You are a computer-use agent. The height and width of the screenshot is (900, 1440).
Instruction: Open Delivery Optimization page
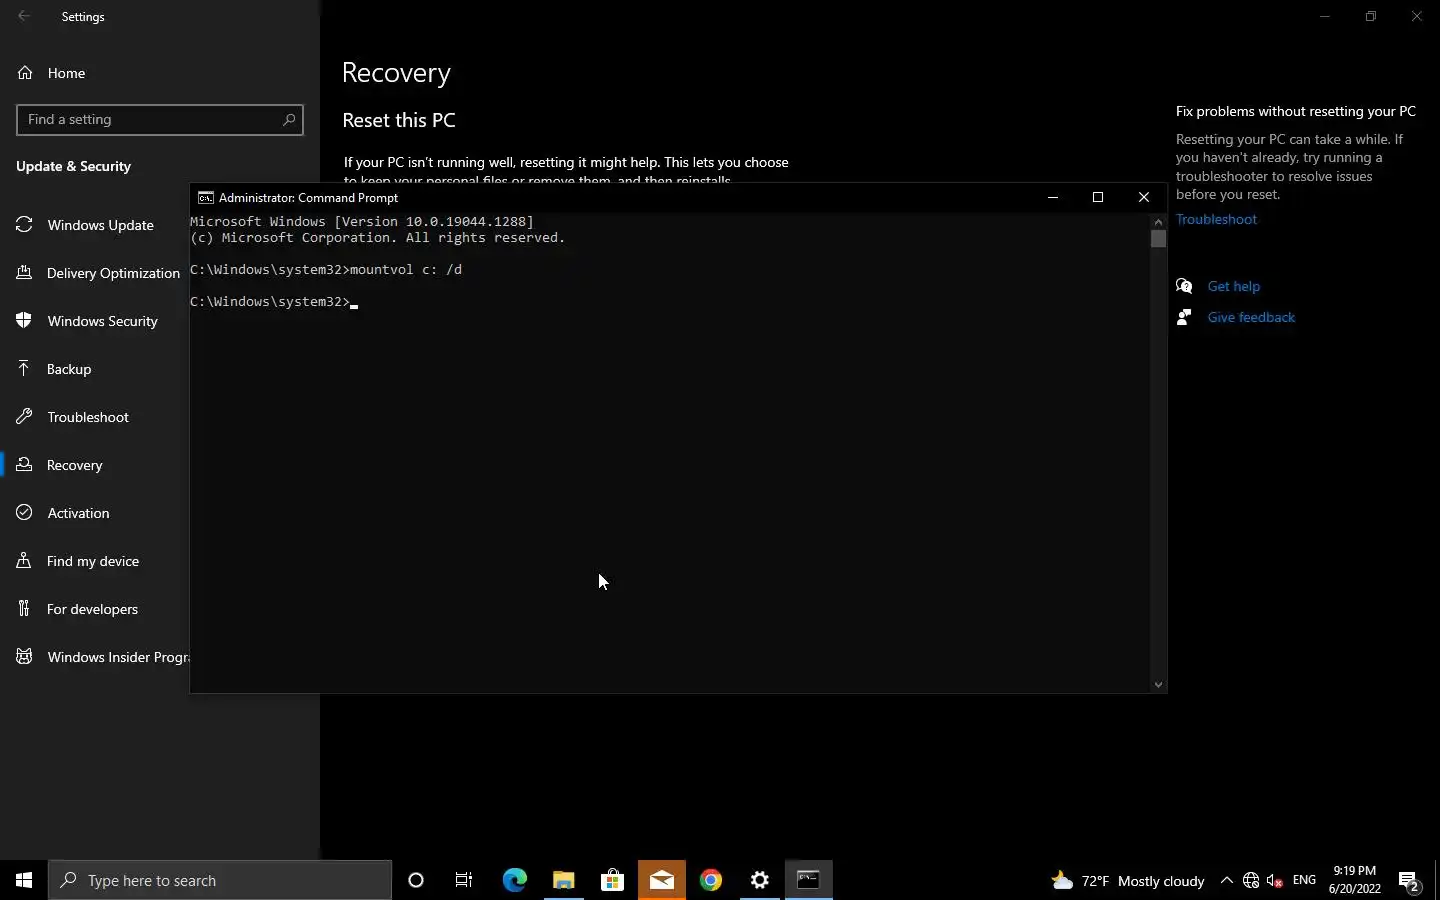100,273
